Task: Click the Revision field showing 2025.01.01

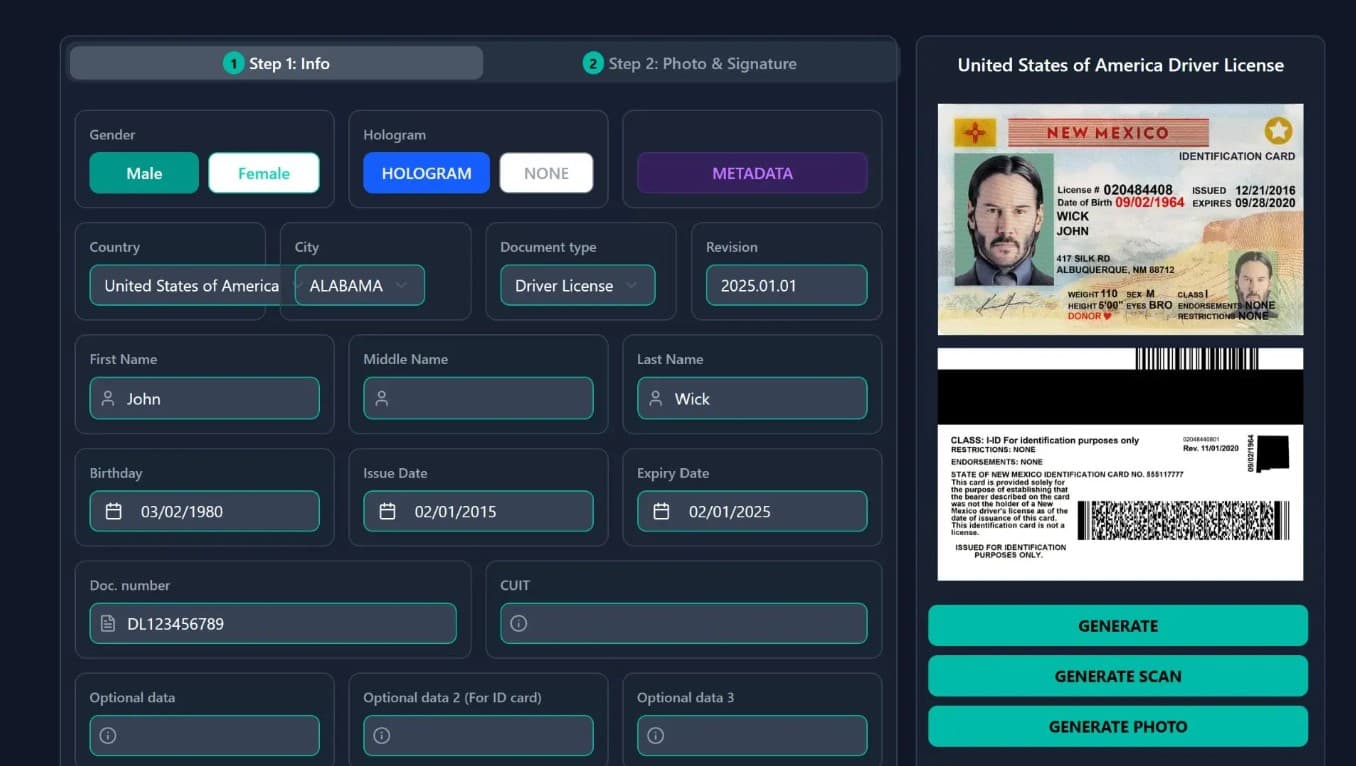Action: point(786,285)
